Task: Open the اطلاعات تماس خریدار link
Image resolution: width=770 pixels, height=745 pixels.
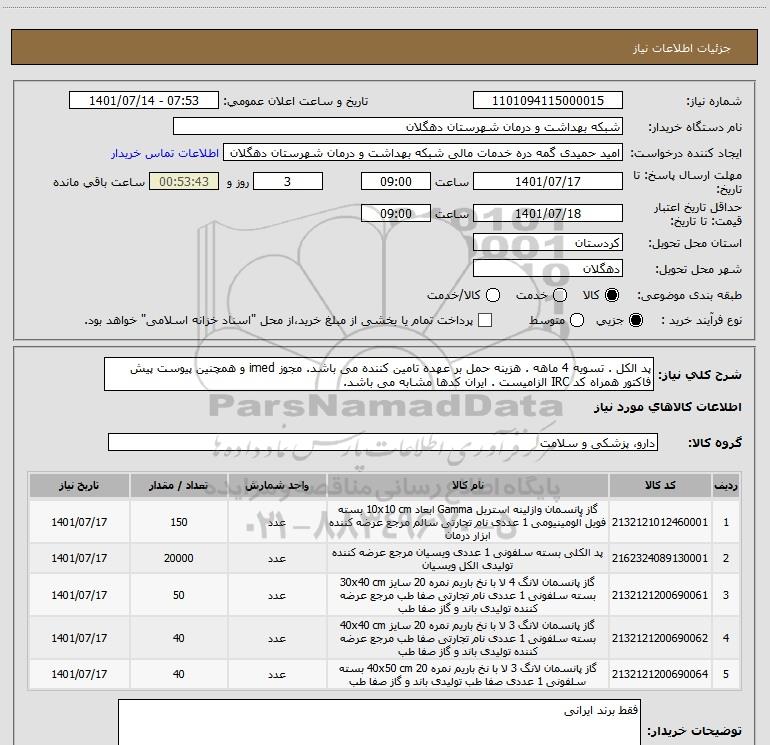Action: tap(165, 153)
